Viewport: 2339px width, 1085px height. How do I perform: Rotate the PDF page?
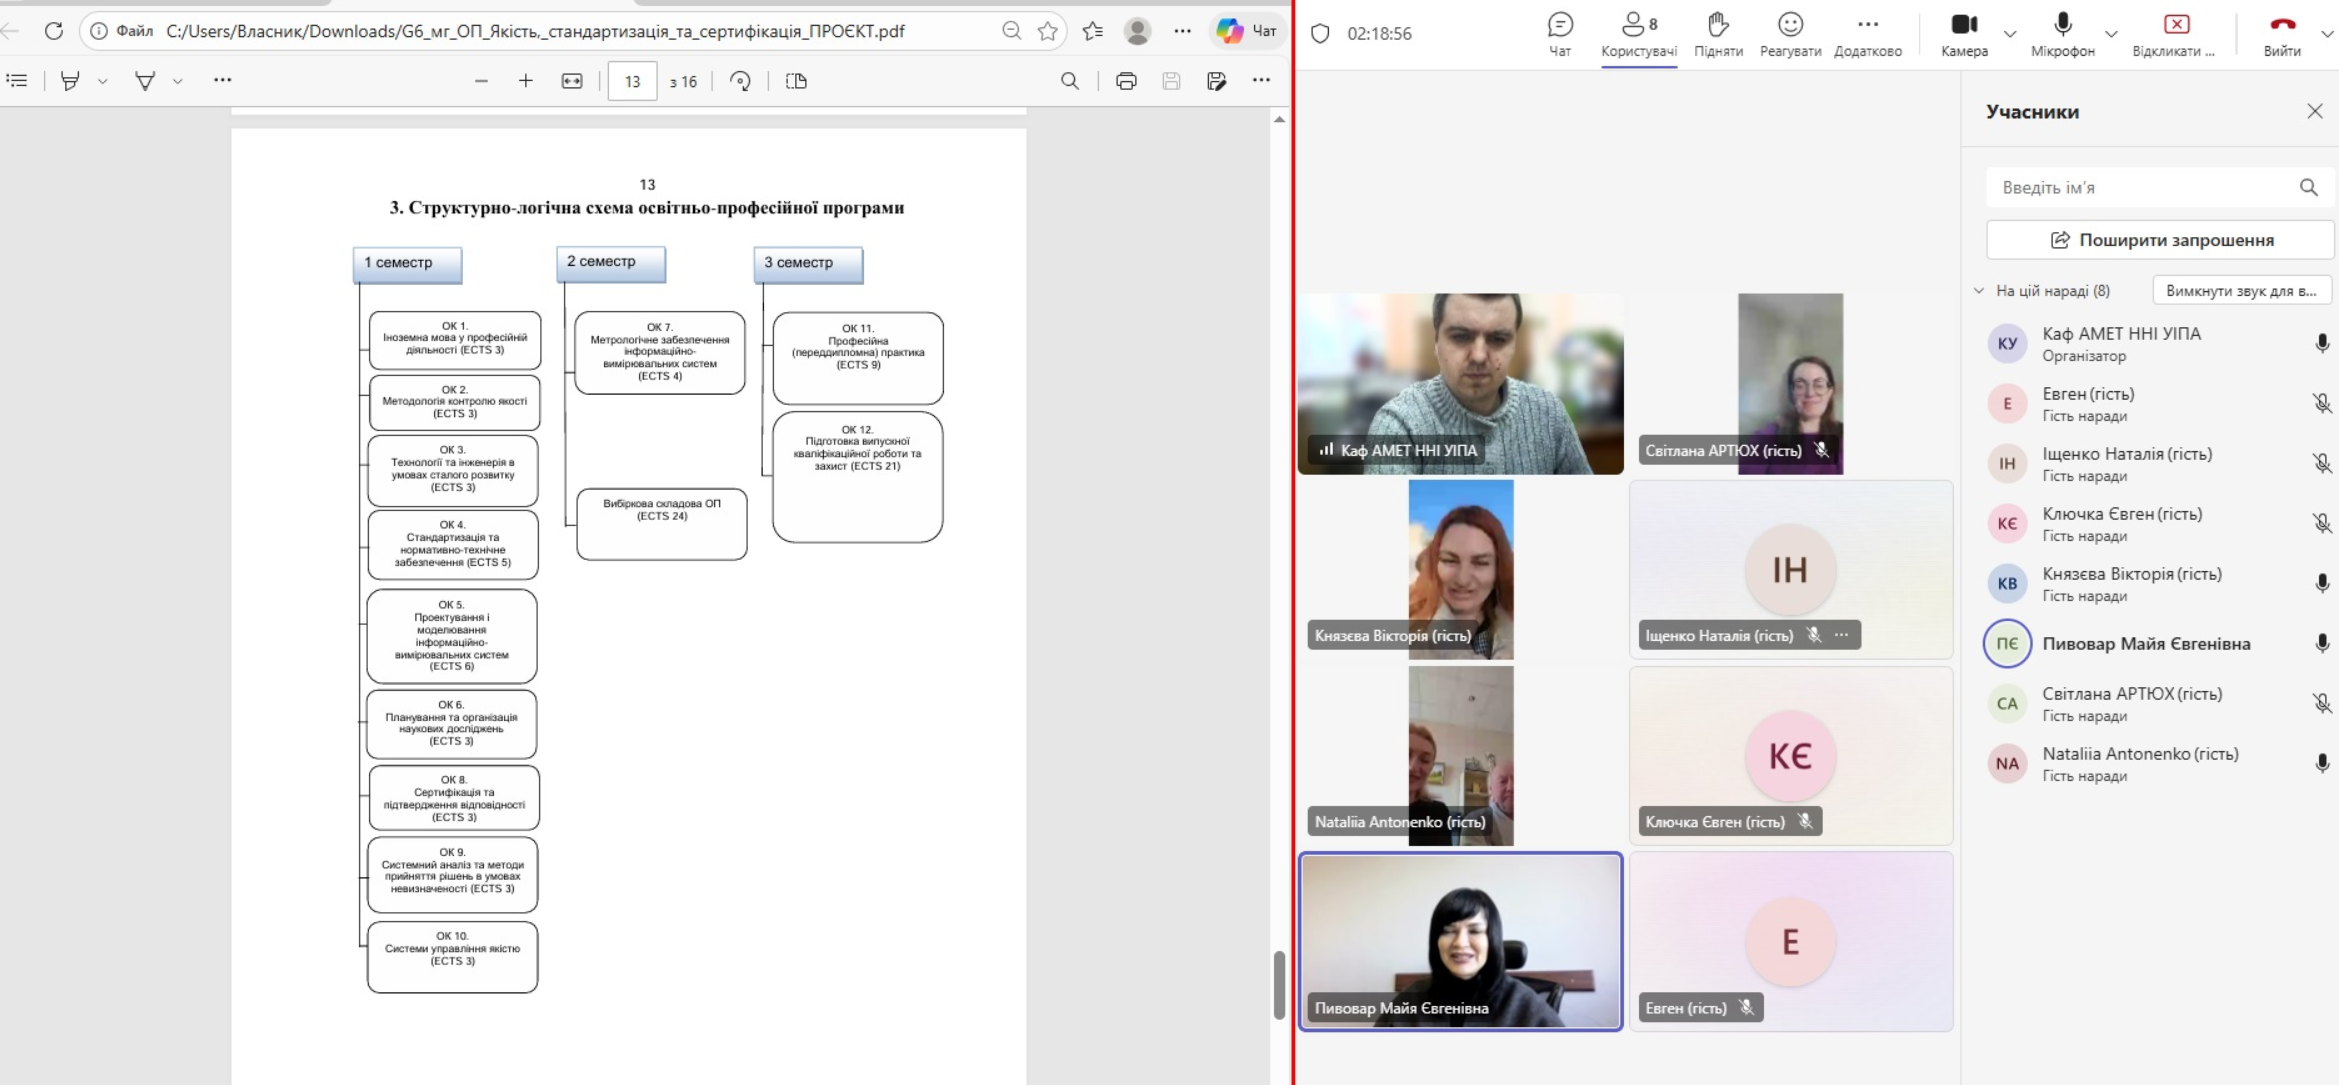[740, 81]
